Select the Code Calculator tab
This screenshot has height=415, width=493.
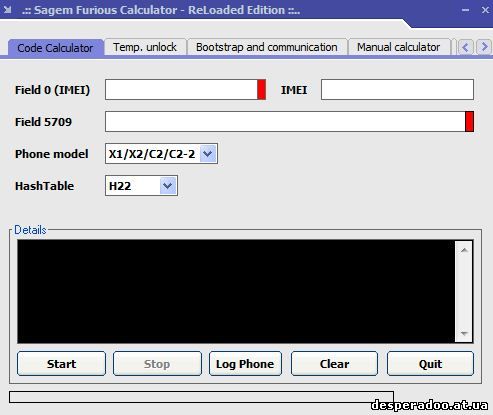click(x=55, y=48)
